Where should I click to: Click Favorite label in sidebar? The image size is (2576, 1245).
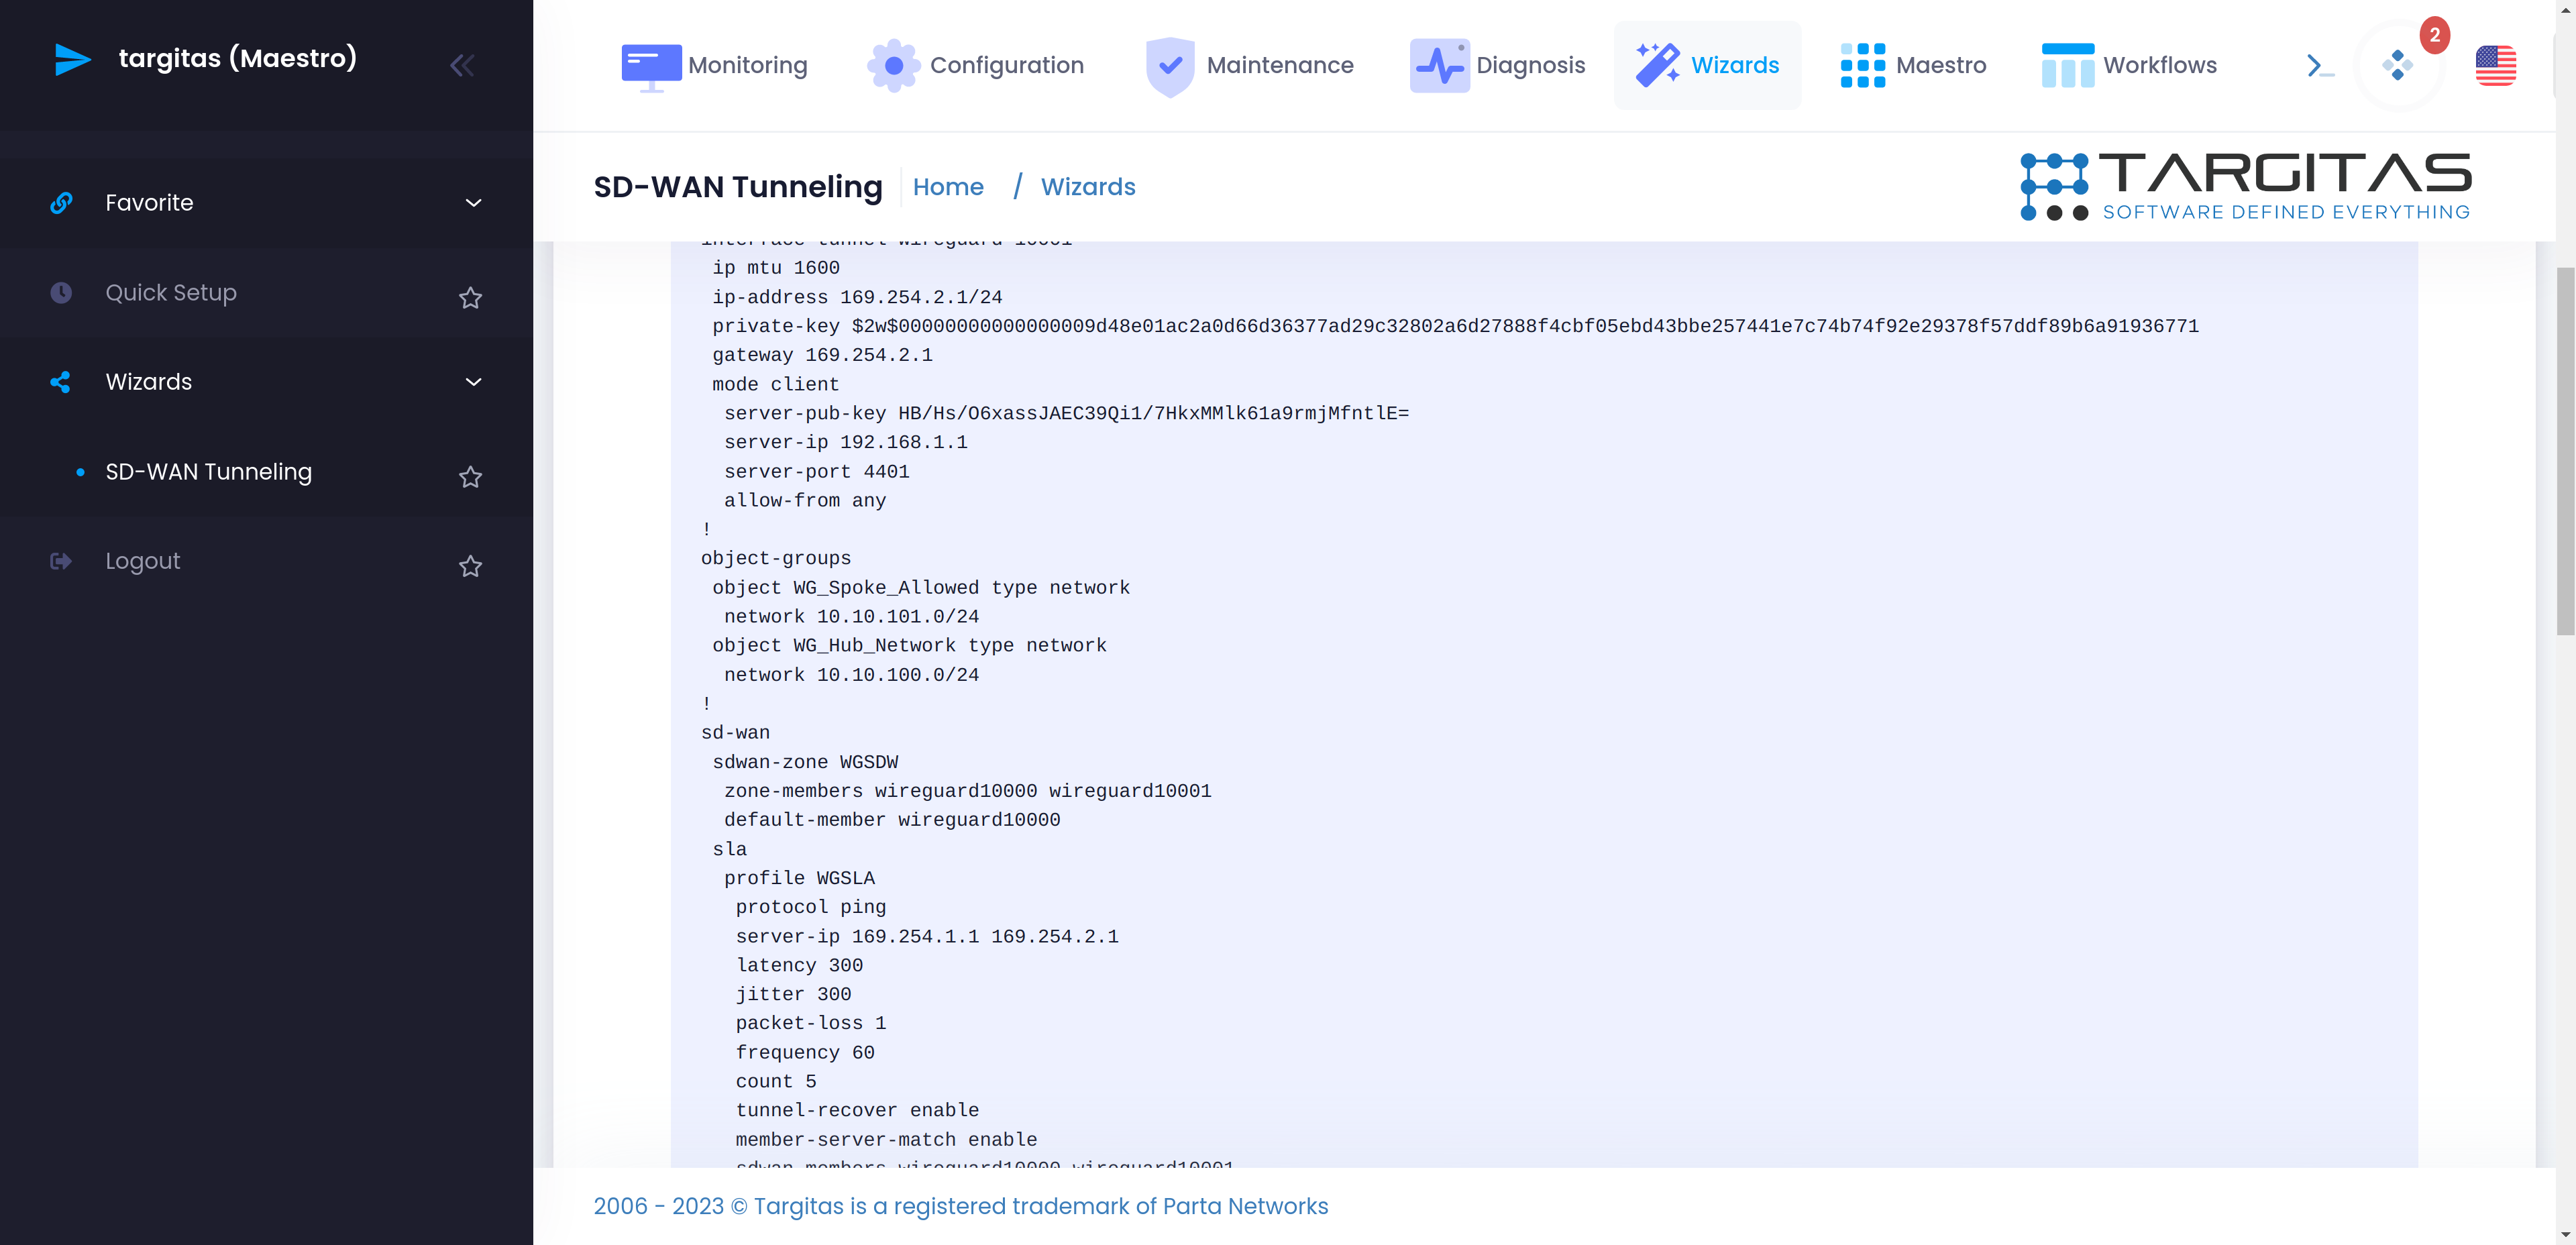[149, 203]
